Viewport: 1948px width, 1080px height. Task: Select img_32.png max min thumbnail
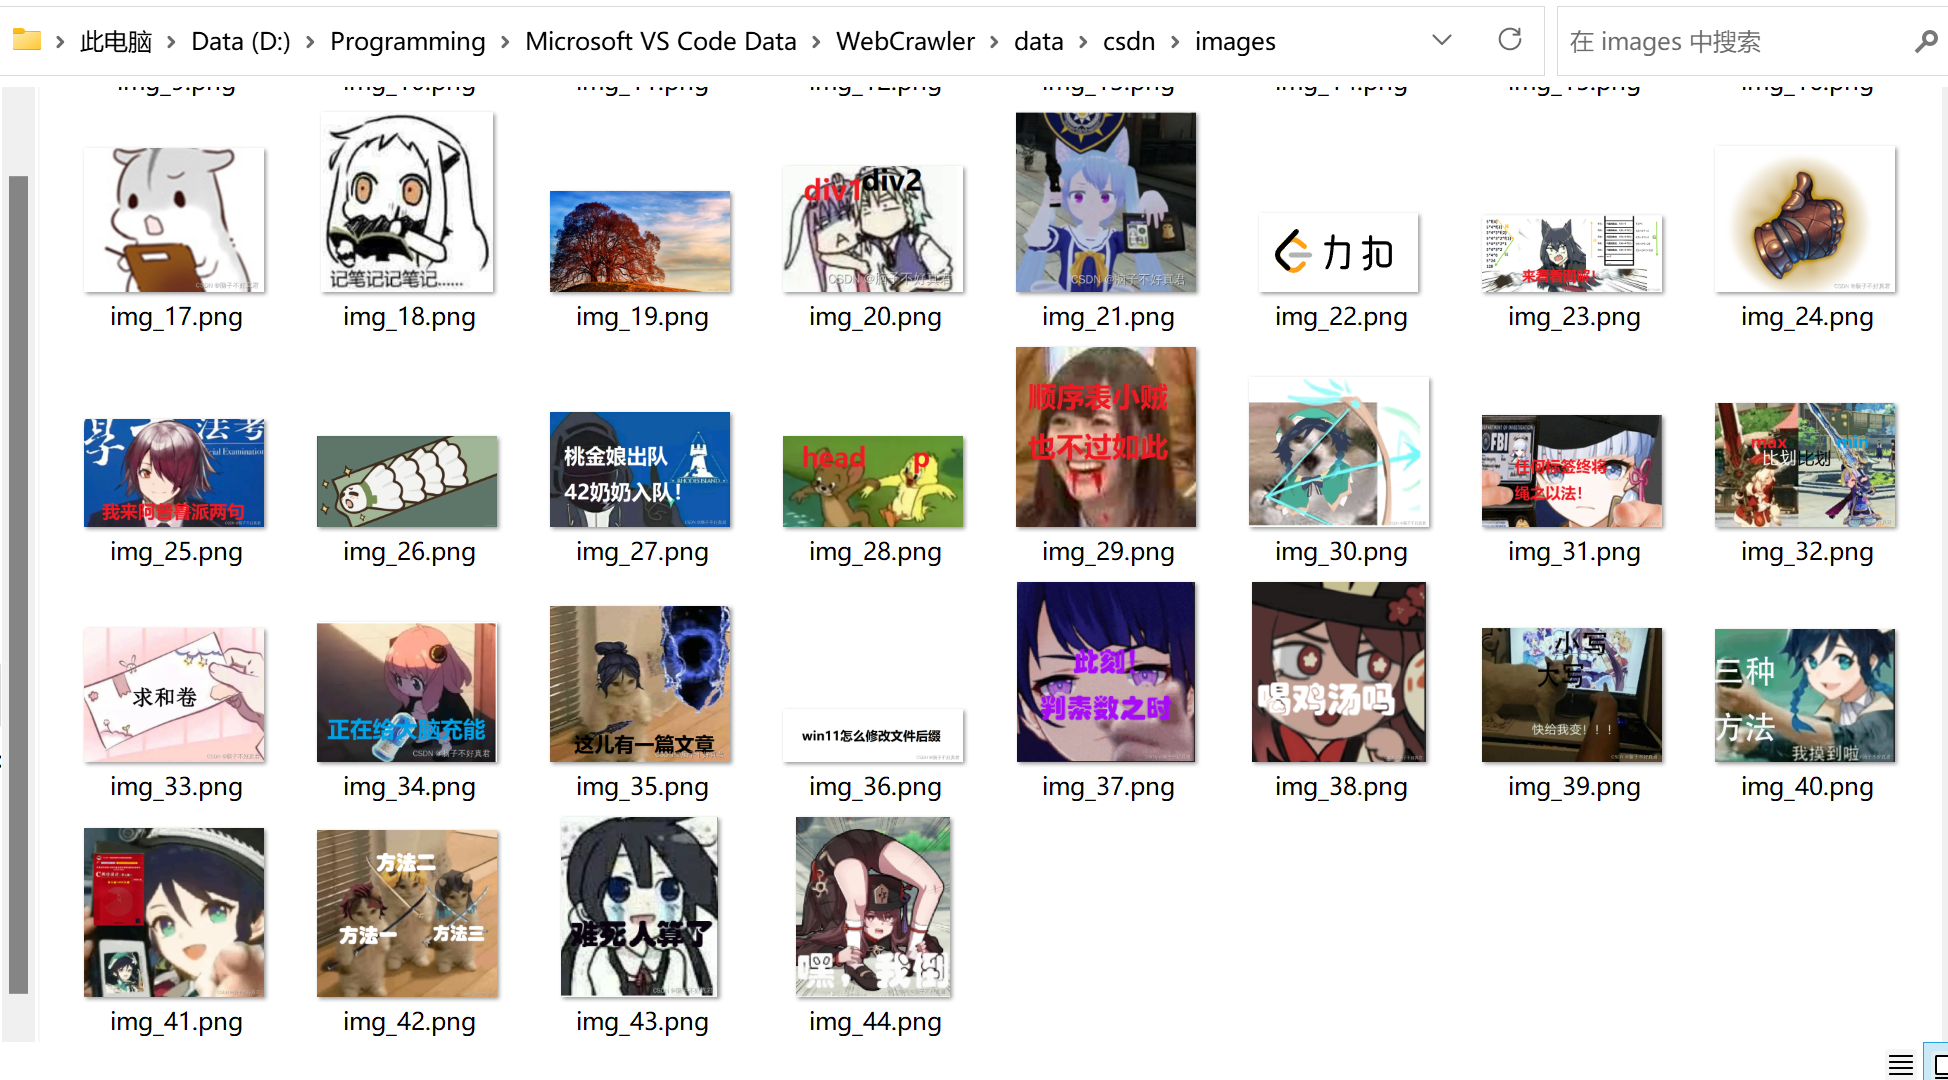click(x=1805, y=465)
